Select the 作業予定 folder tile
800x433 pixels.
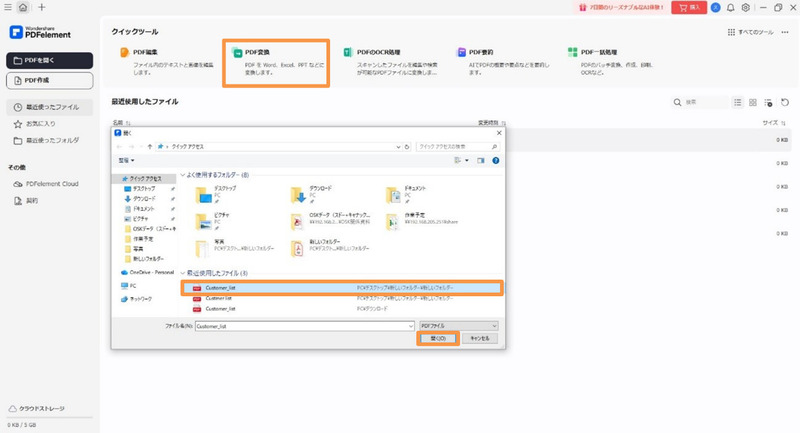click(421, 221)
